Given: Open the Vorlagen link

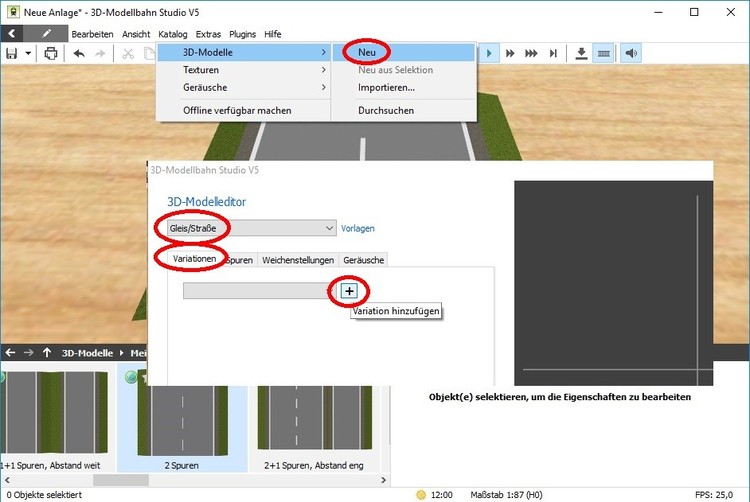Looking at the screenshot, I should (358, 228).
